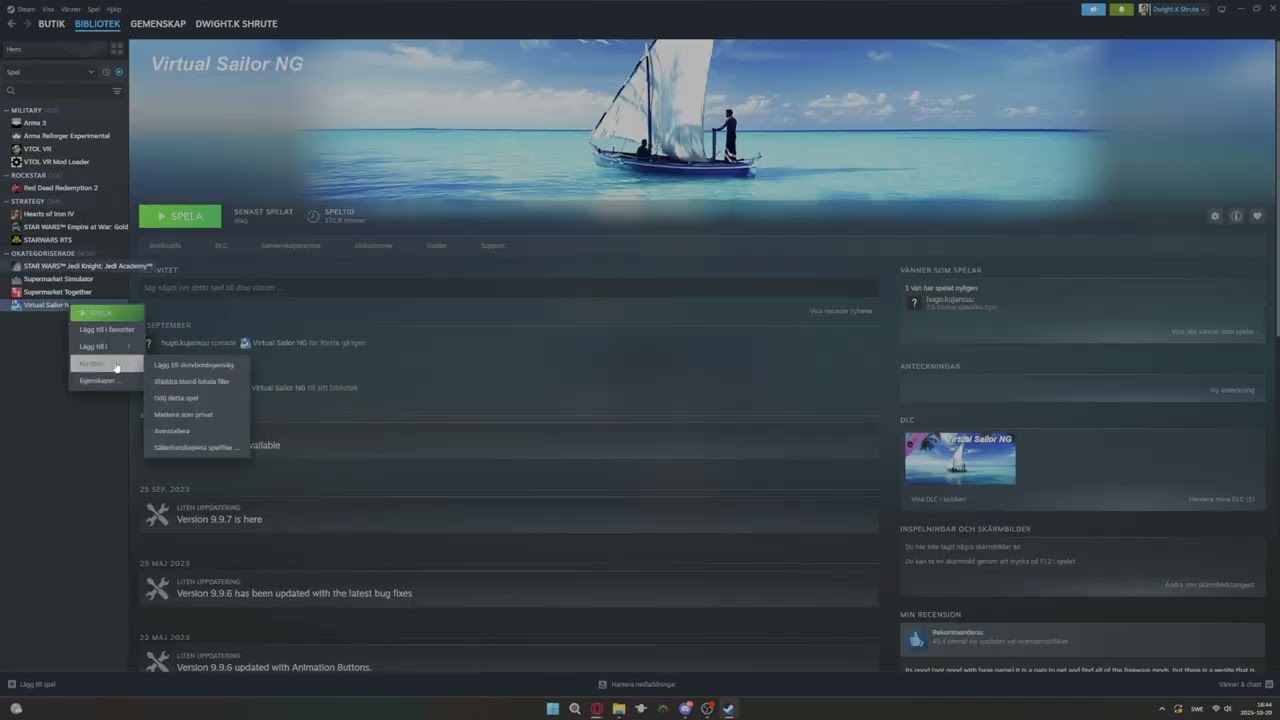This screenshot has height=720, width=1280.
Task: Select 'Dölj detta spel' option
Action: [x=196, y=398]
